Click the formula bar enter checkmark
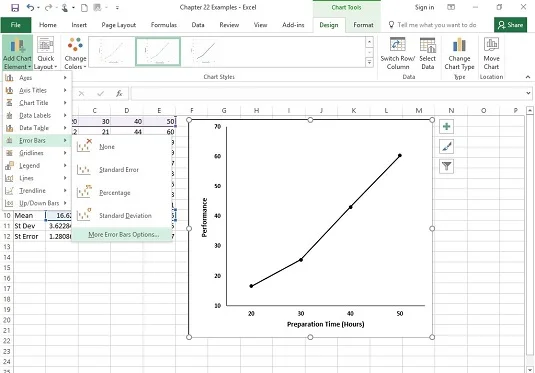This screenshot has width=535, height=373. click(x=101, y=94)
